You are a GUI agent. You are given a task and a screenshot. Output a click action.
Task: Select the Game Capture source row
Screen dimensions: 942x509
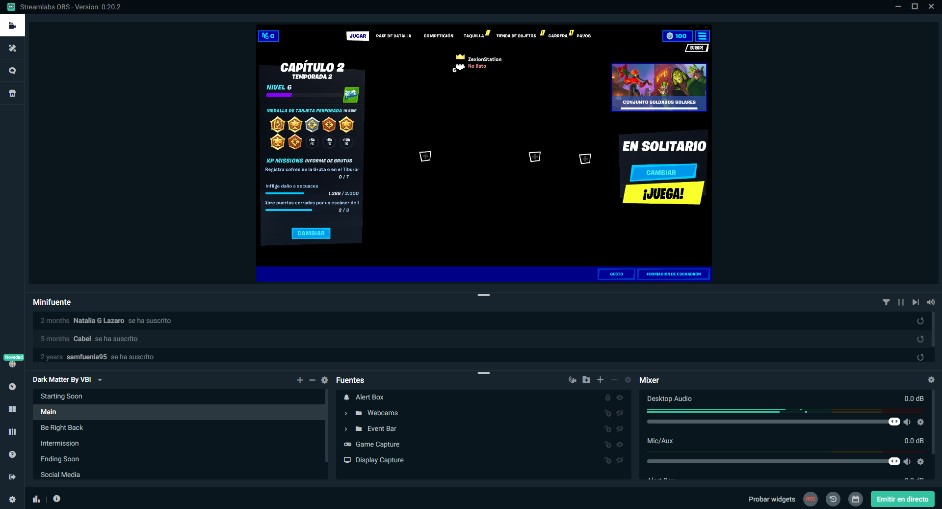tap(483, 444)
